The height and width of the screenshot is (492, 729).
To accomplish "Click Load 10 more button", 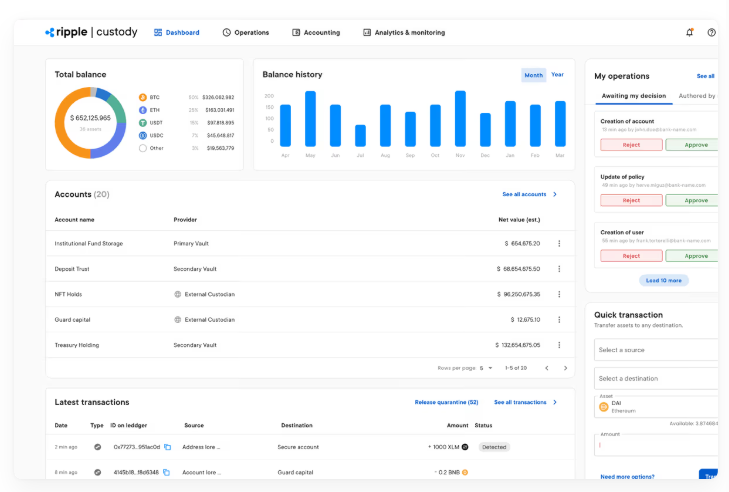I will tap(663, 280).
